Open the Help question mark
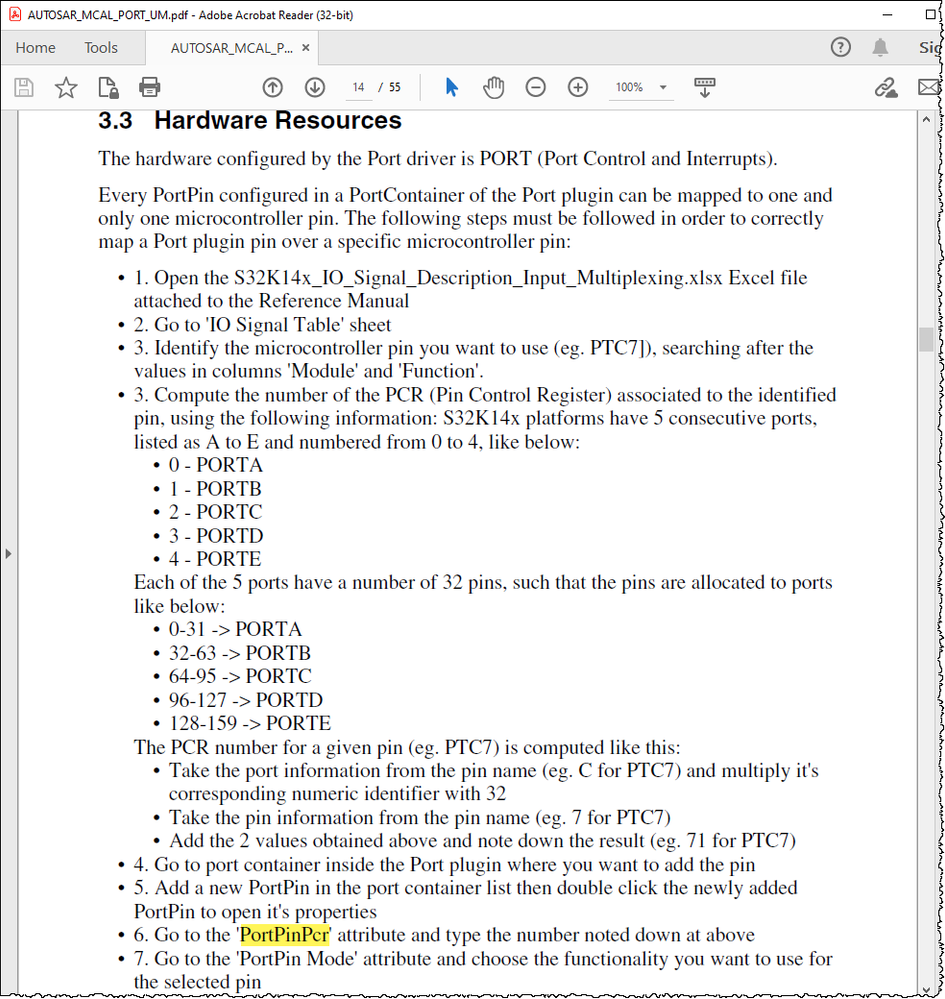The height and width of the screenshot is (999, 945). click(840, 47)
